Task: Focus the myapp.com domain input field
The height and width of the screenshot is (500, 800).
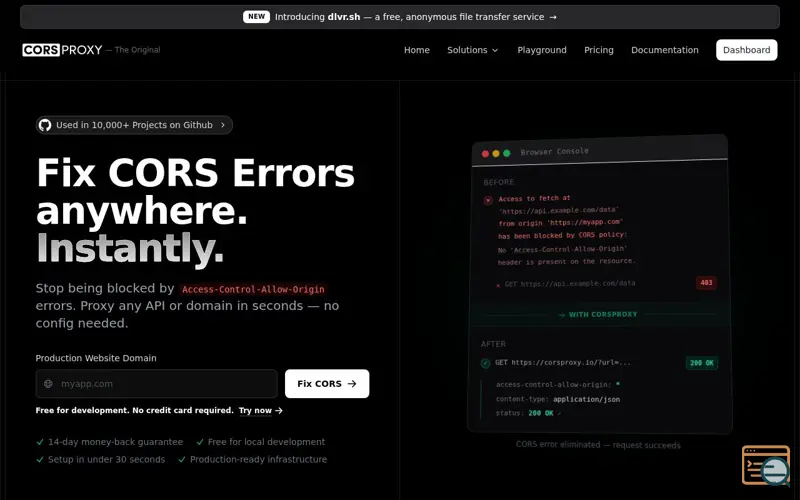Action: 157,384
